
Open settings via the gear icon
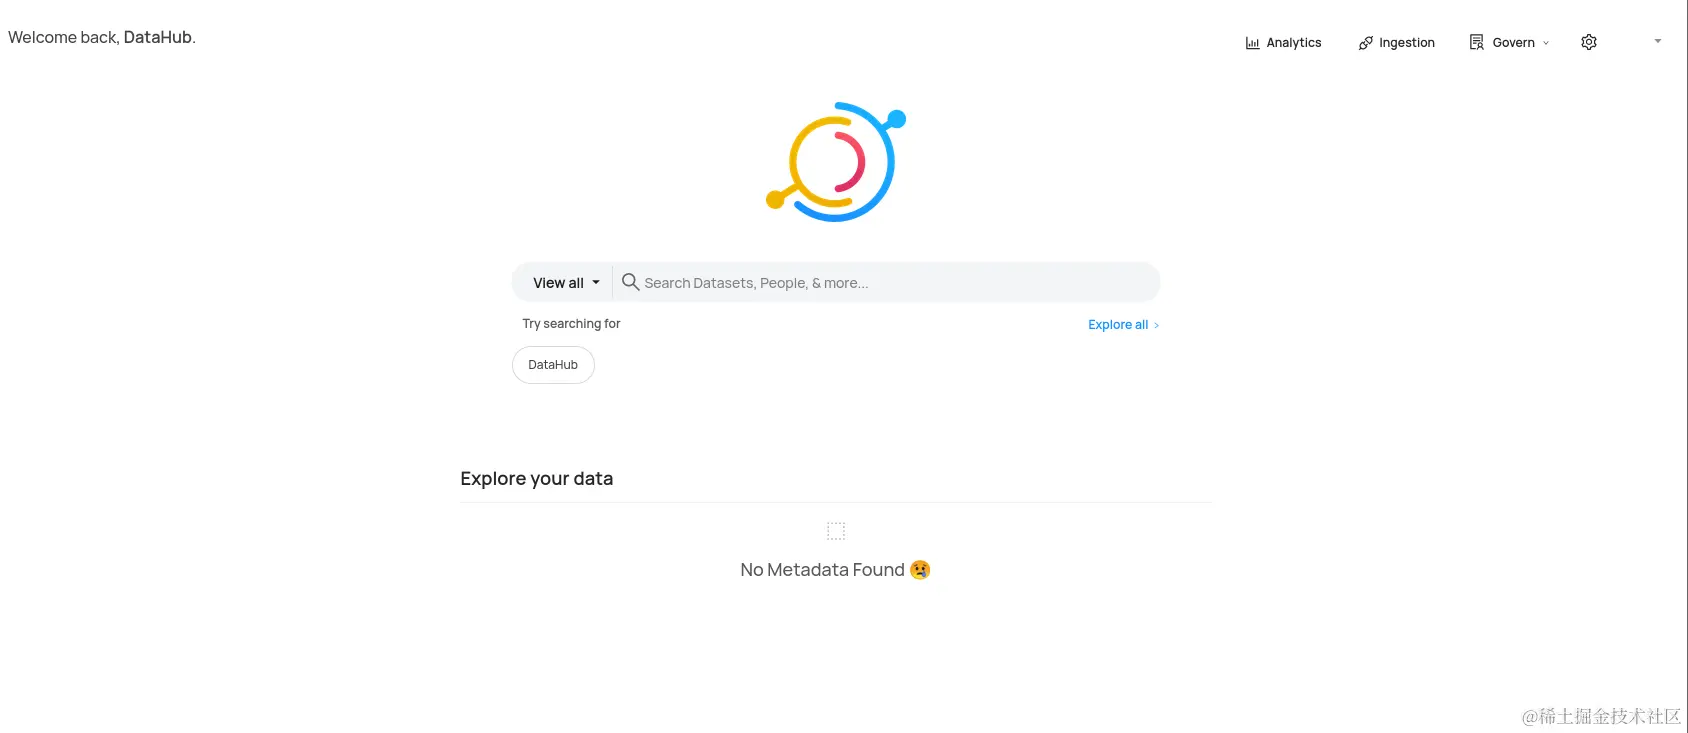(x=1589, y=42)
